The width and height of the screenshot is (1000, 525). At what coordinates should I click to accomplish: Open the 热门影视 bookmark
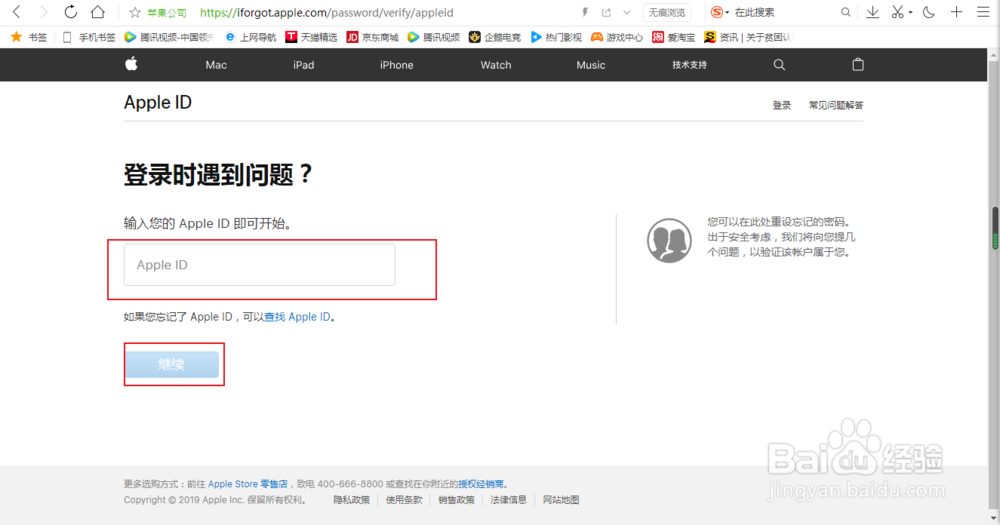point(556,37)
